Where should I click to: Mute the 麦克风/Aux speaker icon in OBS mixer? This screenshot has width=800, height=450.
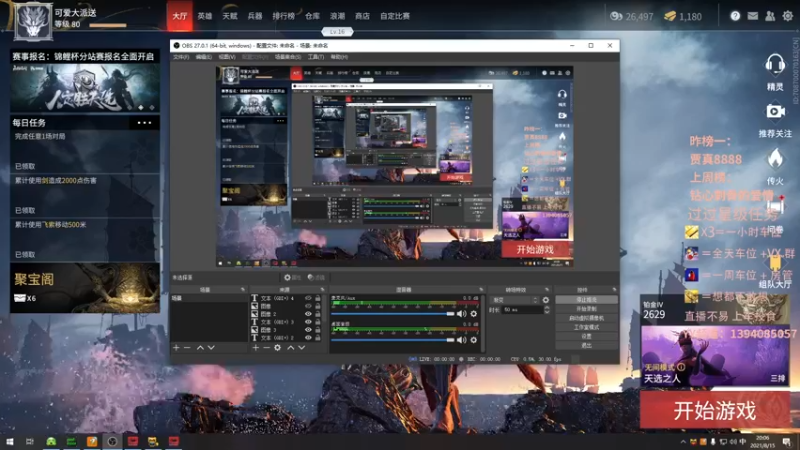(461, 314)
